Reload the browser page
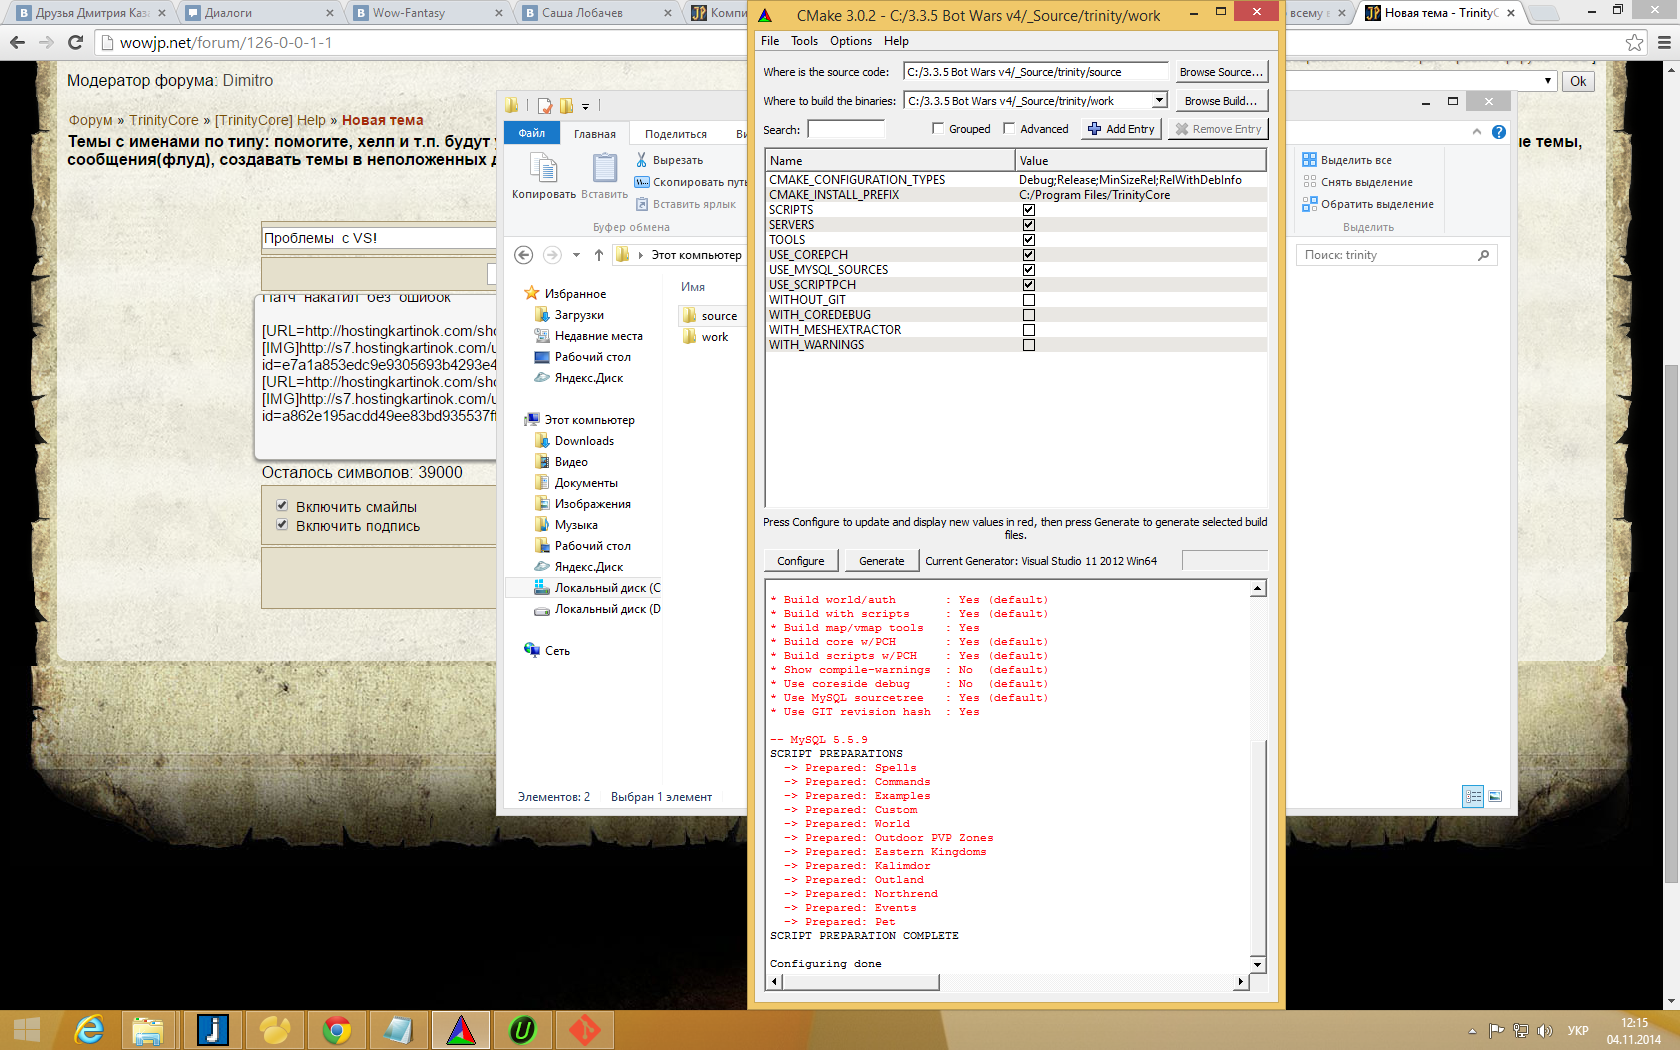Viewport: 1680px width, 1050px height. (75, 42)
